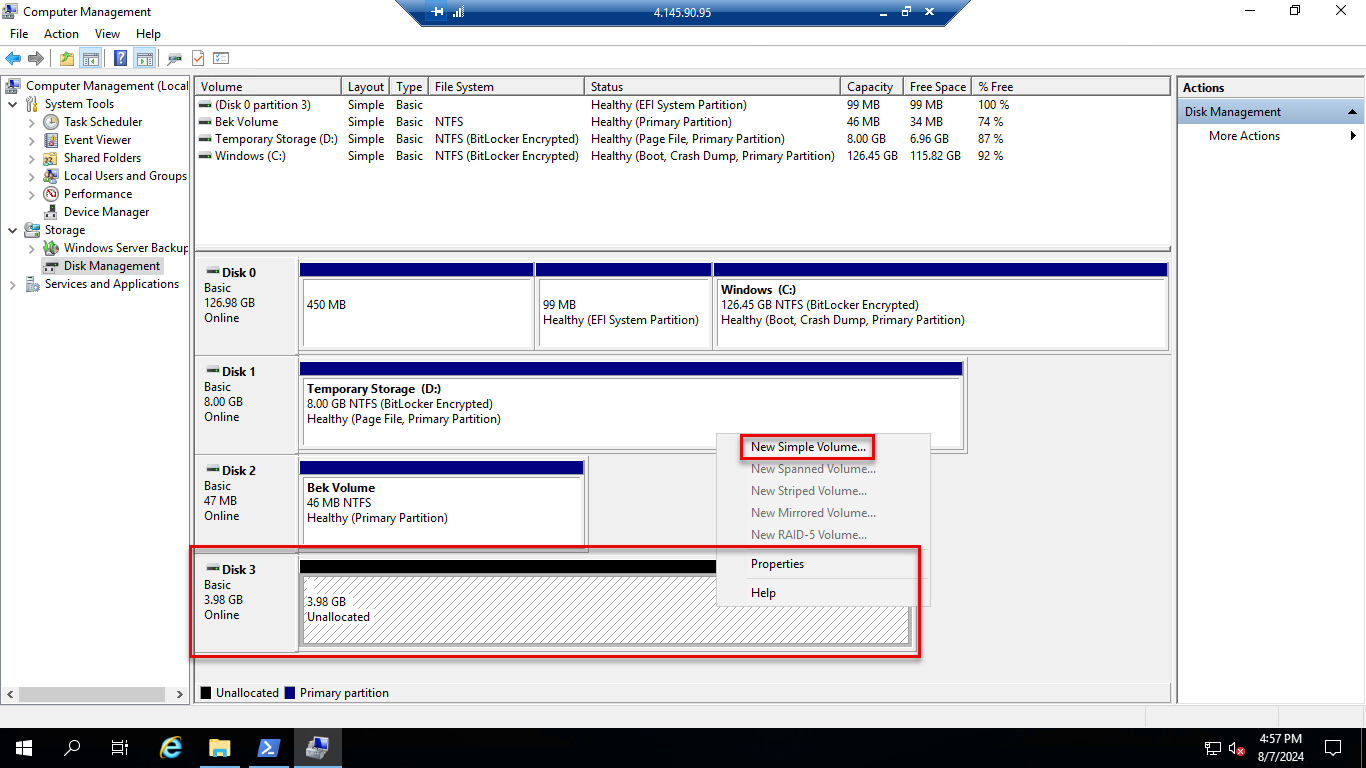Select the Performance icon in tree
Image resolution: width=1366 pixels, height=768 pixels.
[x=51, y=194]
